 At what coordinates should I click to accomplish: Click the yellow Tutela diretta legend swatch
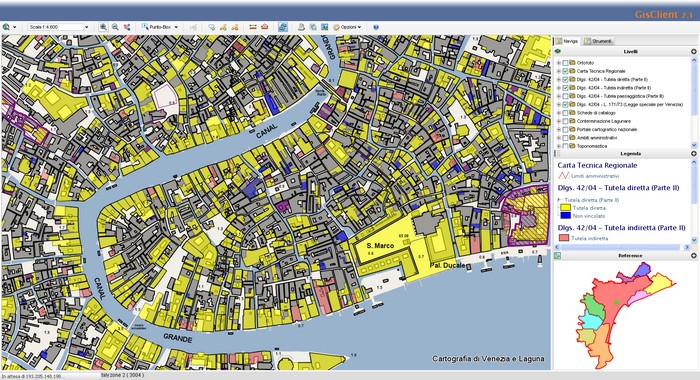coord(565,208)
